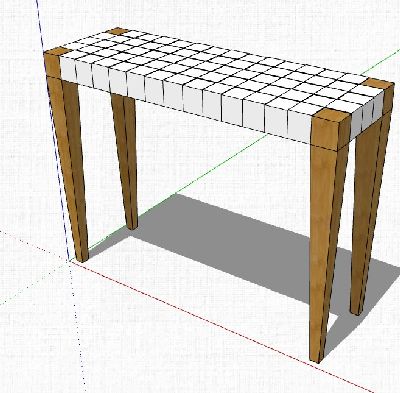Click the back-right wooden corner cap on top
The height and width of the screenshot is (393, 400).
click(378, 83)
